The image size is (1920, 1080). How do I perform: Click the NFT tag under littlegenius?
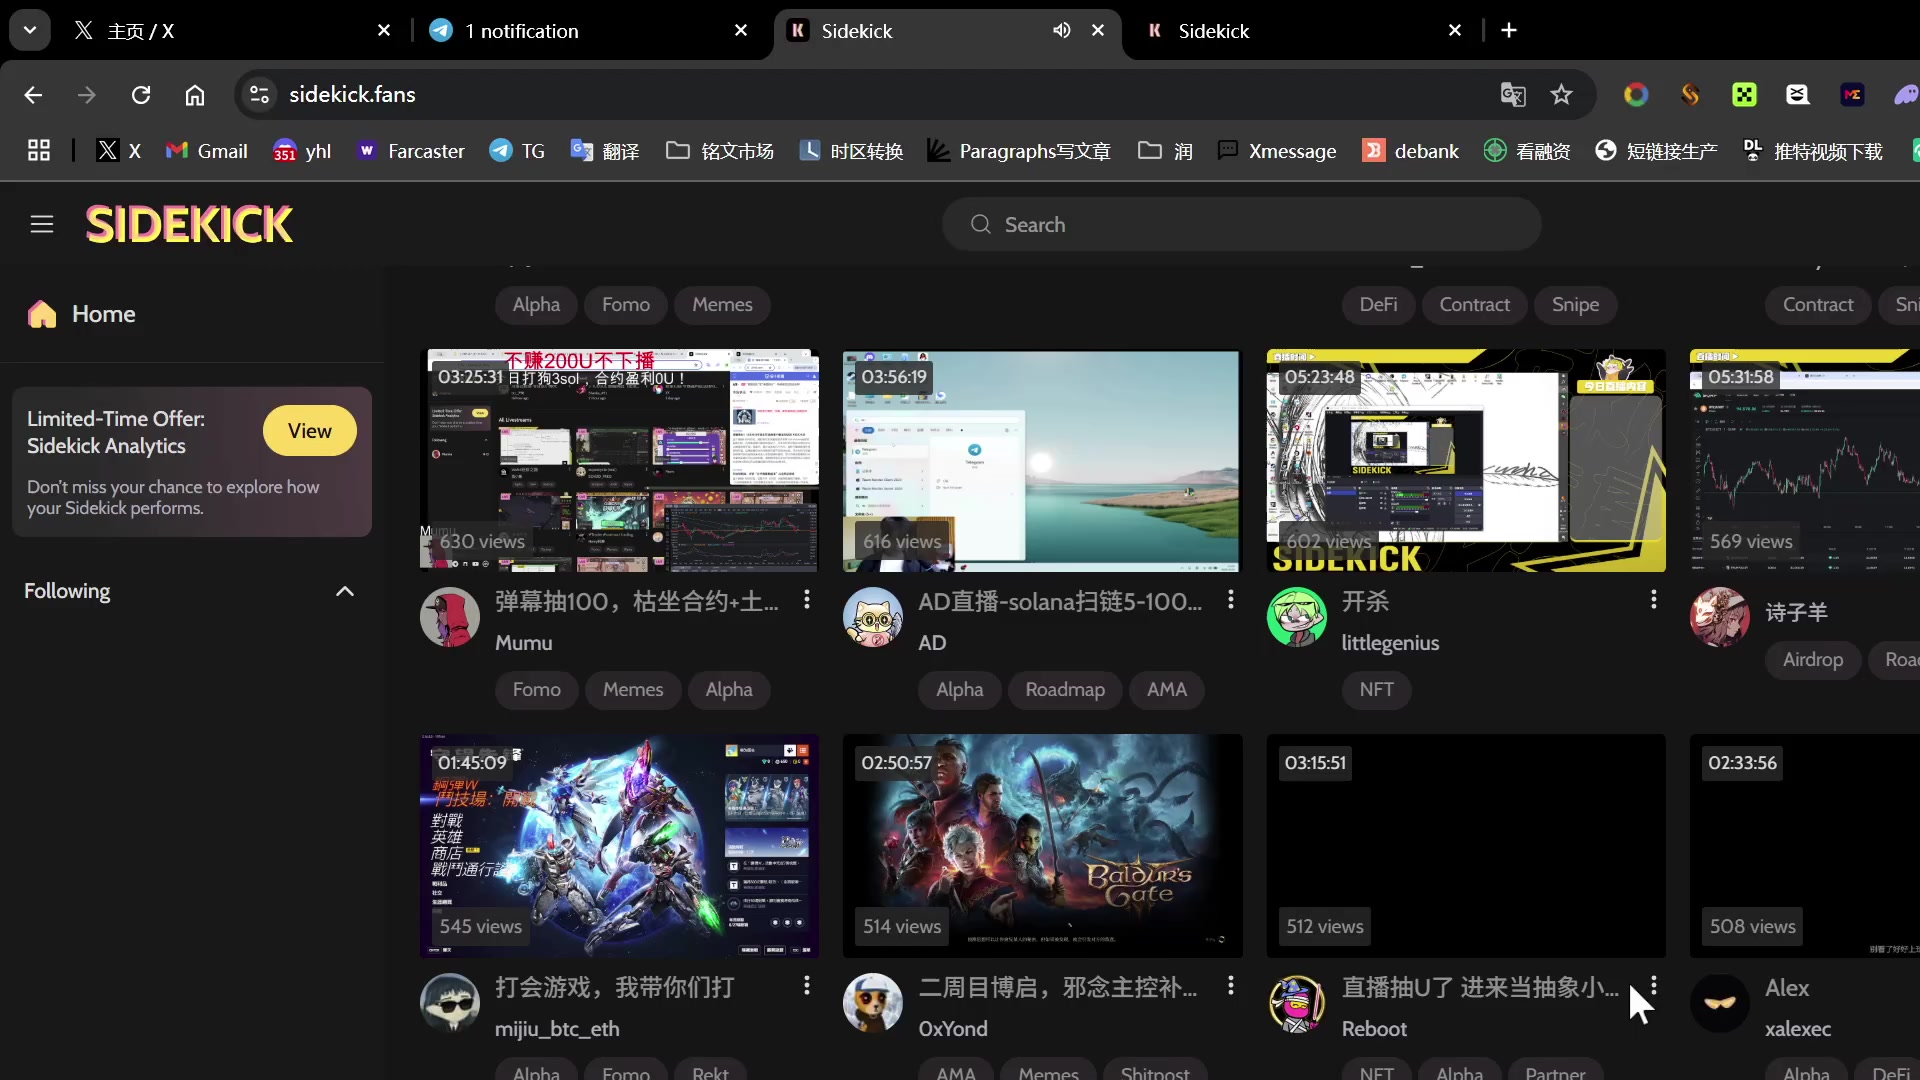pos(1376,690)
